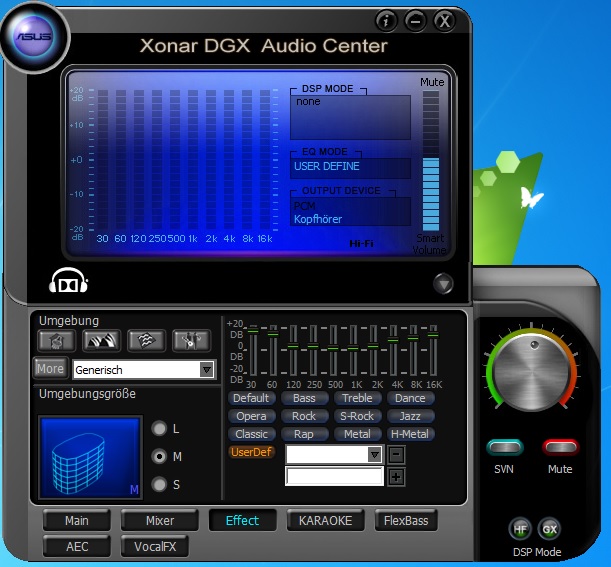This screenshot has width=611, height=567.
Task: Switch to the AEC tab
Action: tap(77, 546)
